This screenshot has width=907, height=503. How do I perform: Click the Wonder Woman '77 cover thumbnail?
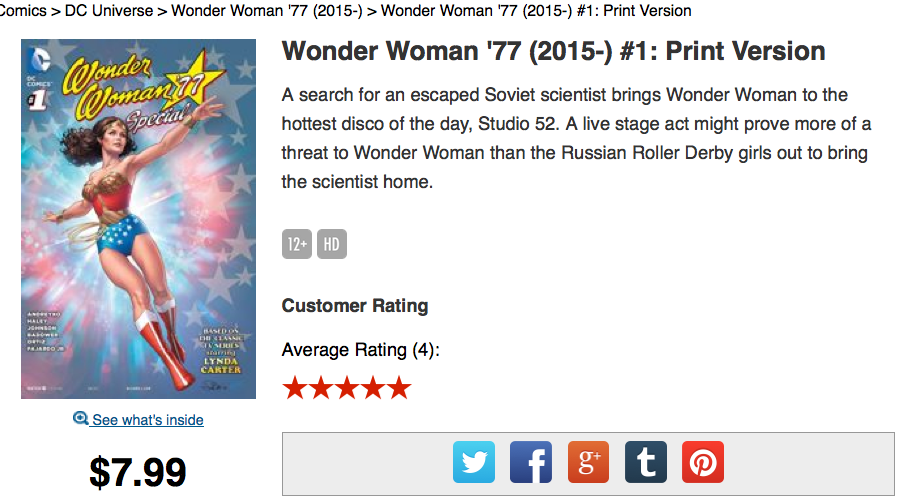point(138,218)
